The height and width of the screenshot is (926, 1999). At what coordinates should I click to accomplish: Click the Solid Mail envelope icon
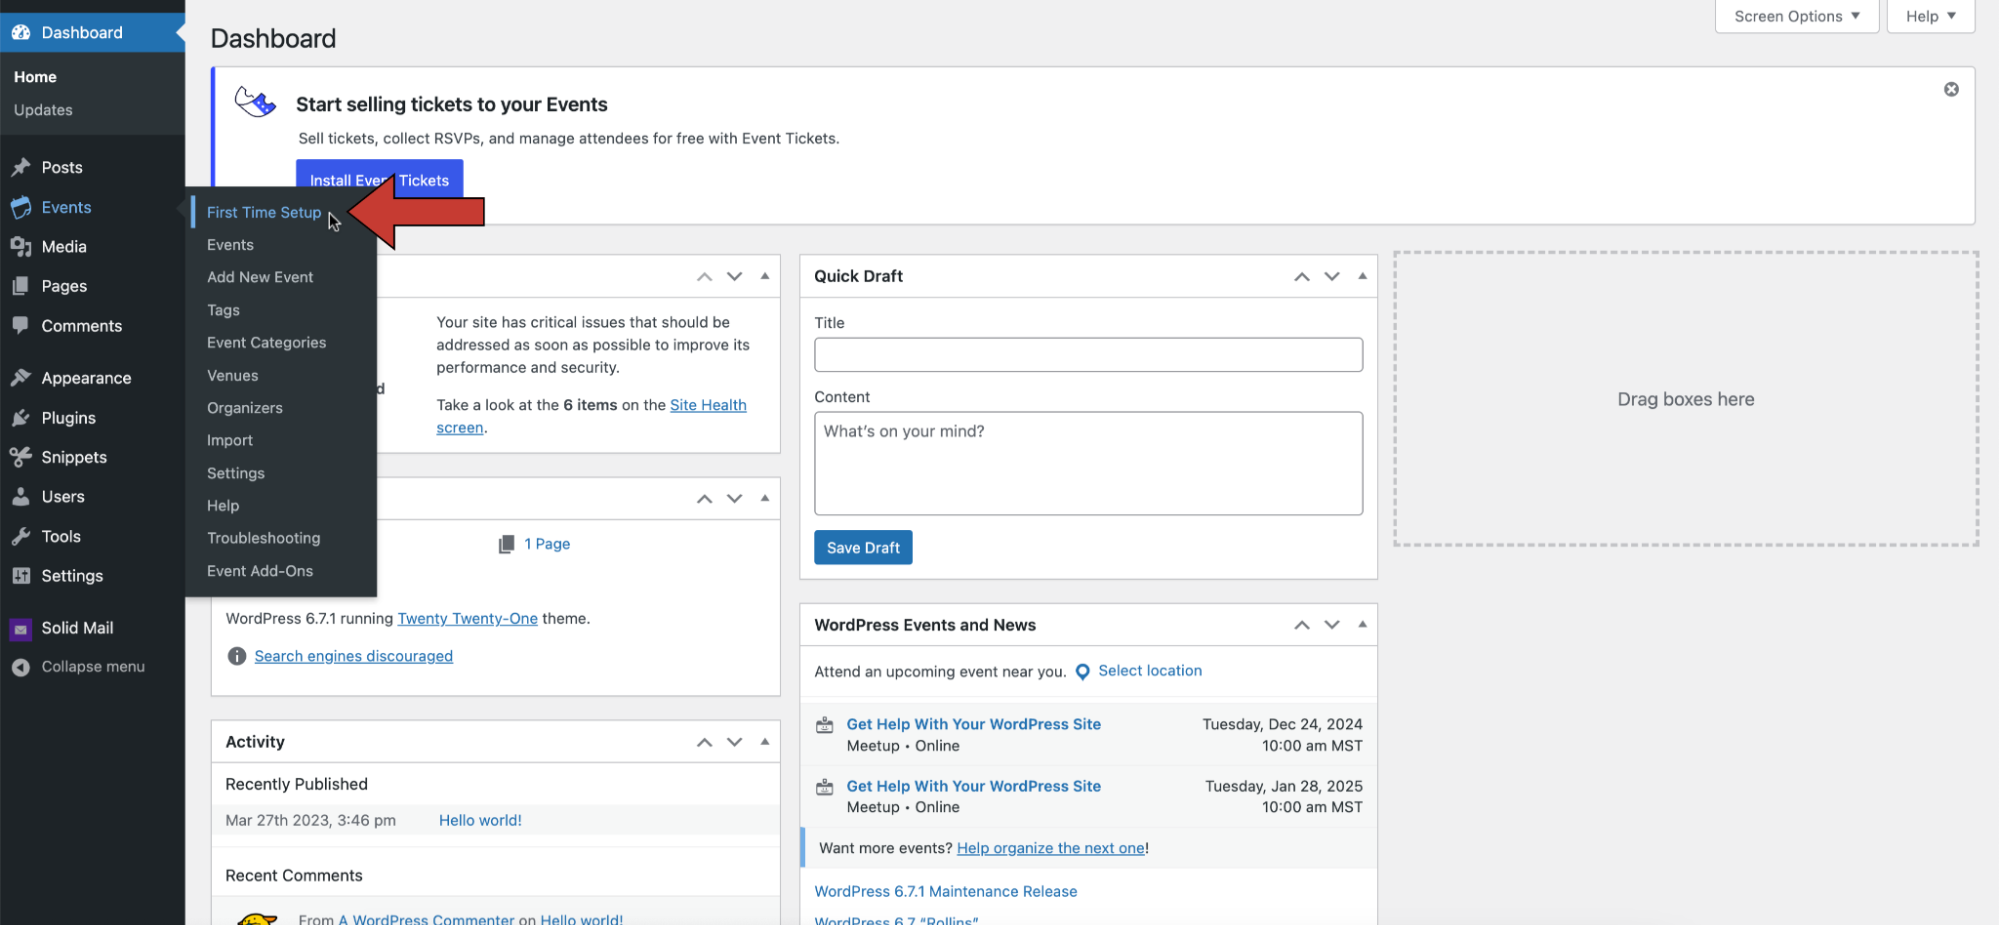click(21, 629)
